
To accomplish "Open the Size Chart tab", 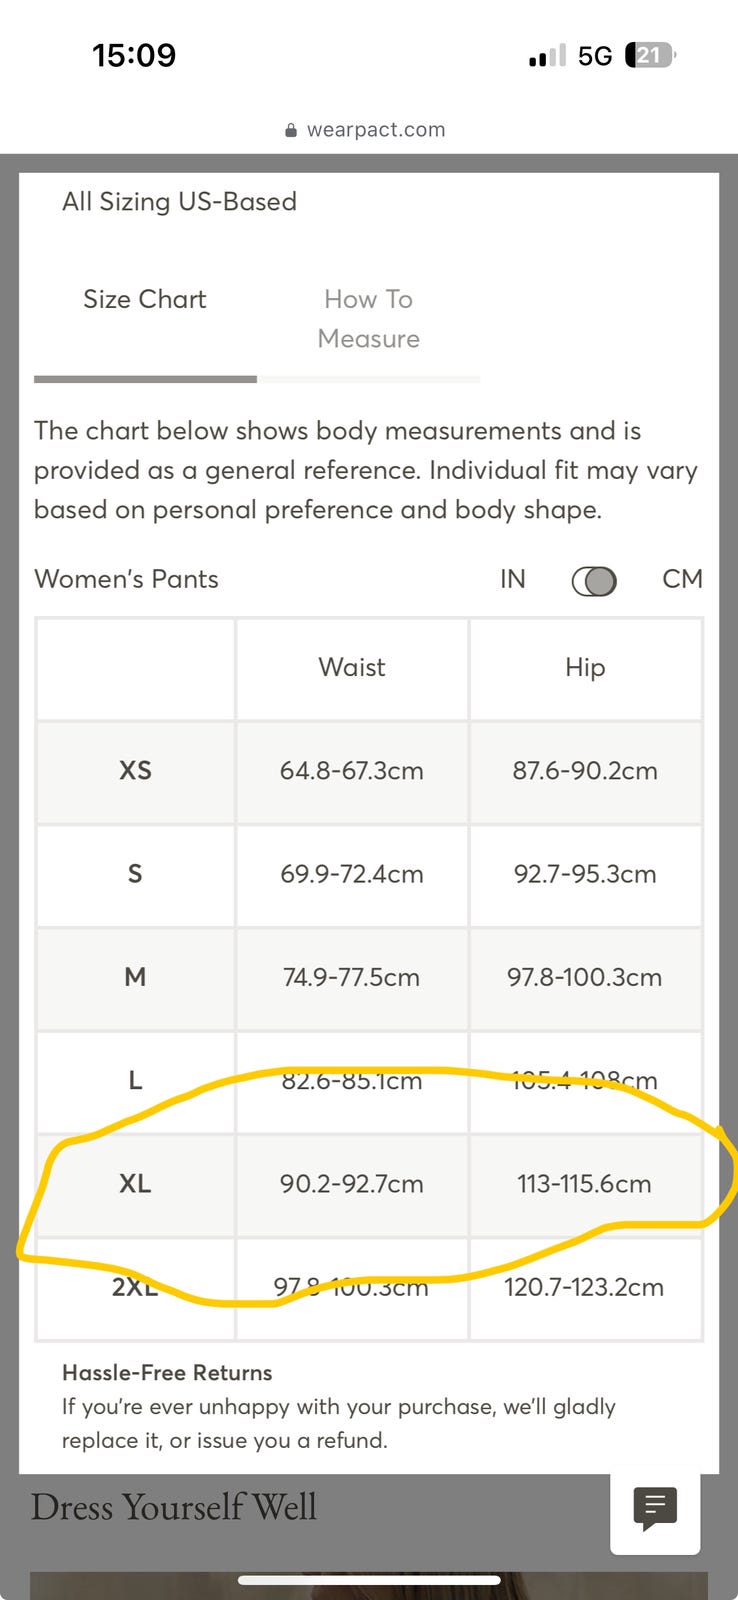I will click(x=145, y=300).
